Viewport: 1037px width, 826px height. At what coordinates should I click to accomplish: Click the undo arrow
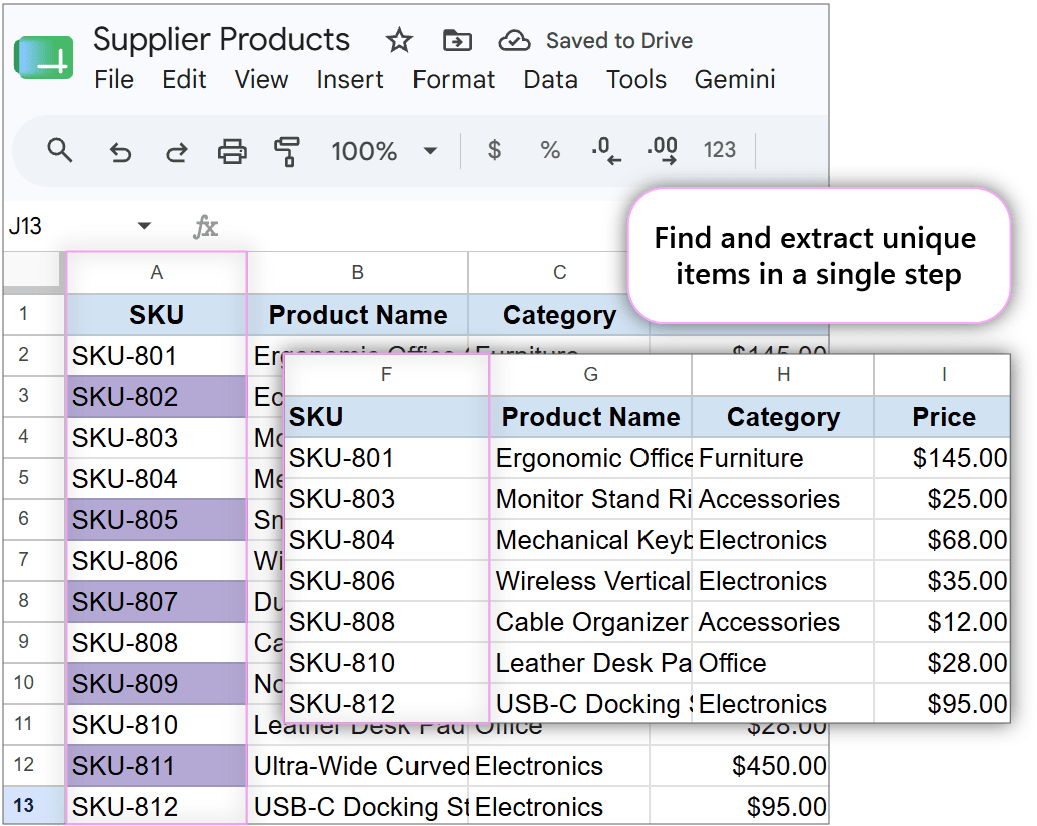pos(120,151)
